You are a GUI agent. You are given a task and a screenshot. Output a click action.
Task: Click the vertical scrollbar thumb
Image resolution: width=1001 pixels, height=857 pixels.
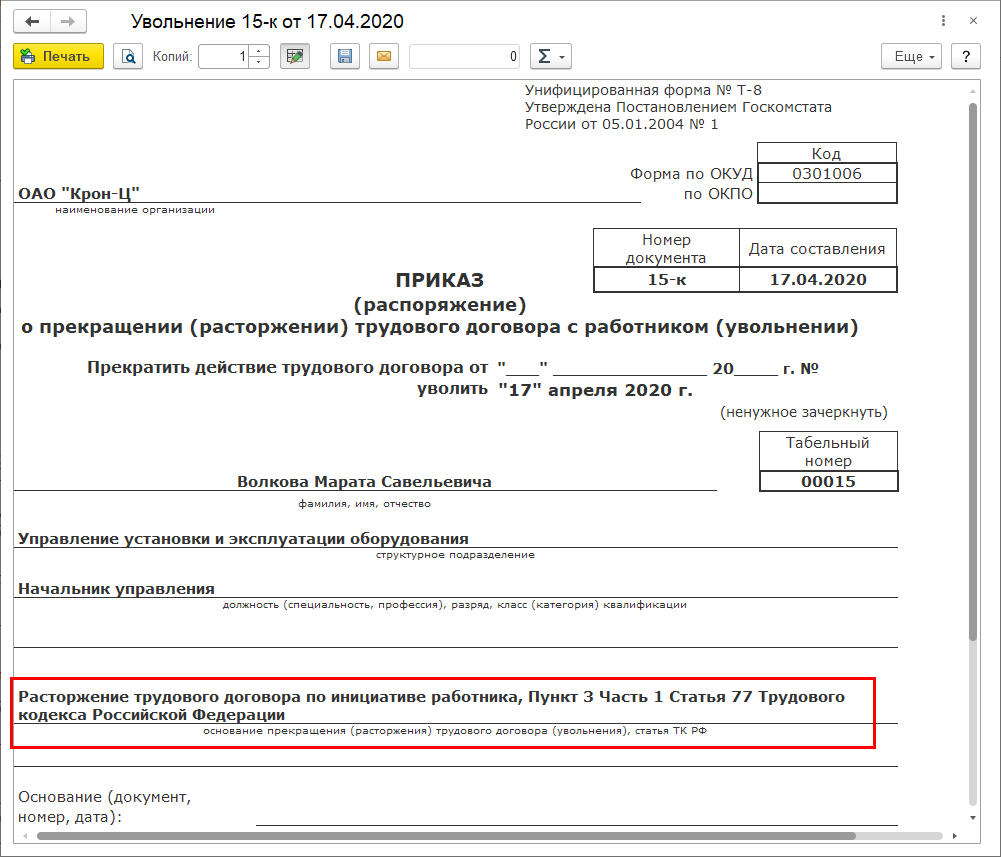point(973,372)
